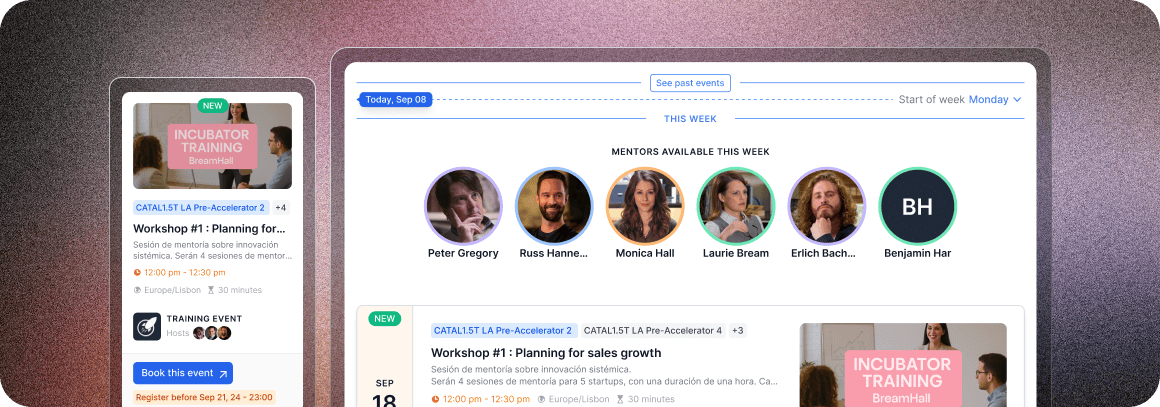Select the Today, Sep 08 timeline marker

pyautogui.click(x=395, y=100)
